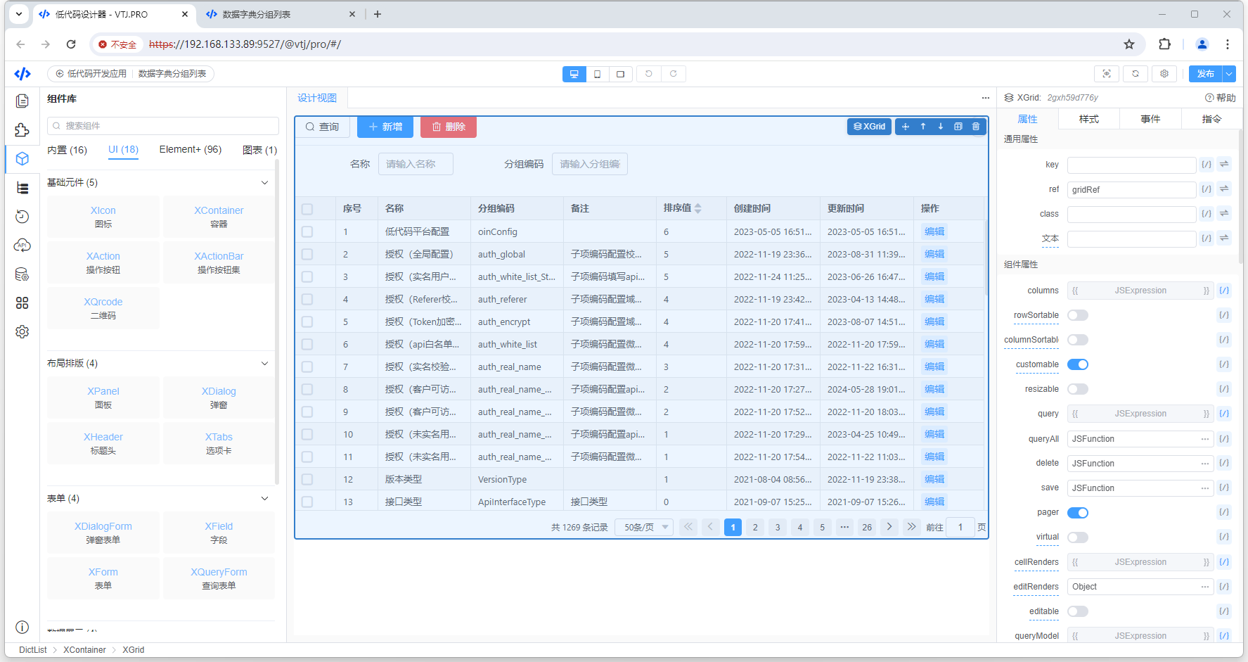Click the puzzle-piece icon in the sidebar
Viewport: 1248px width, 662px height.
point(22,130)
